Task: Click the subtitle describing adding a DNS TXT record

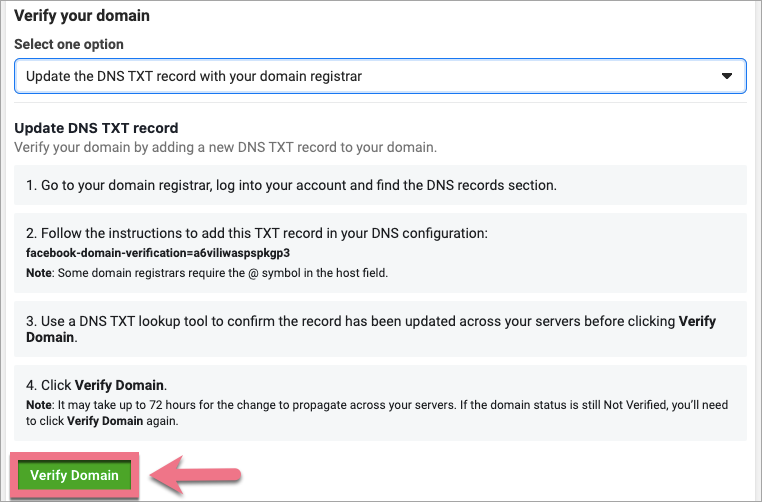Action: pos(225,147)
